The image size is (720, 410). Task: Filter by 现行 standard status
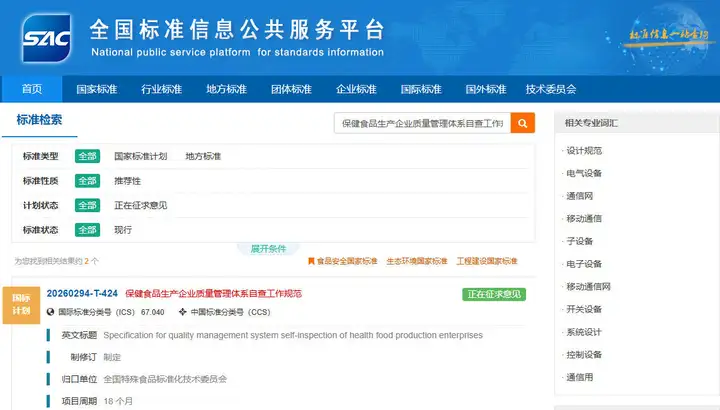click(x=123, y=230)
